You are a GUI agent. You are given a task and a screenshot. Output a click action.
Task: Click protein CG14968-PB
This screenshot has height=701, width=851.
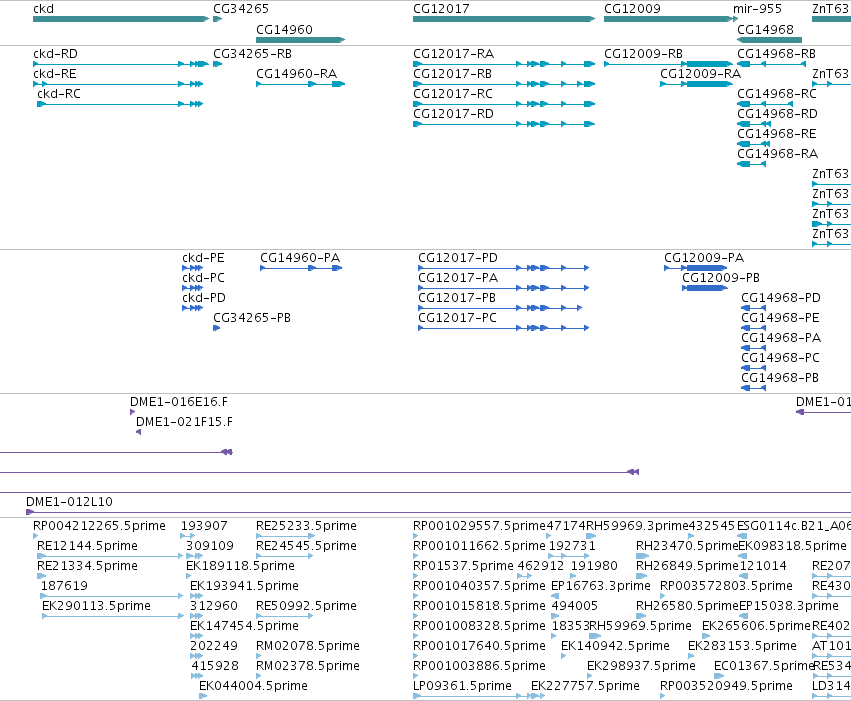[x=780, y=378]
